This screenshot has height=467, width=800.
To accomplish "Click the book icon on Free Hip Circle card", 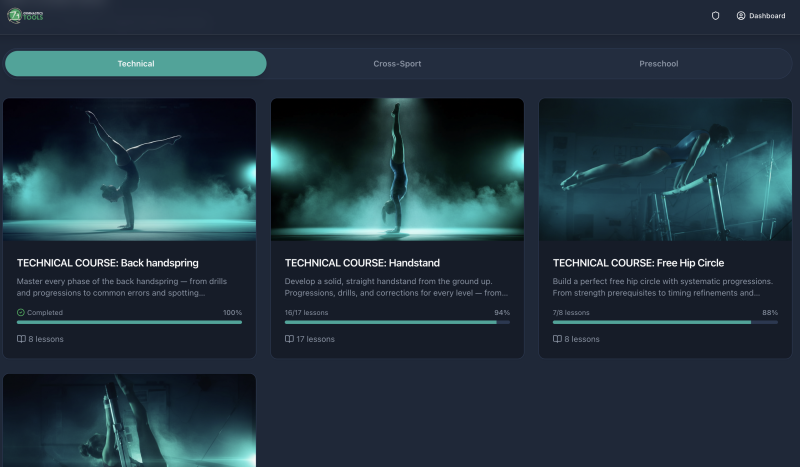I will coord(557,339).
